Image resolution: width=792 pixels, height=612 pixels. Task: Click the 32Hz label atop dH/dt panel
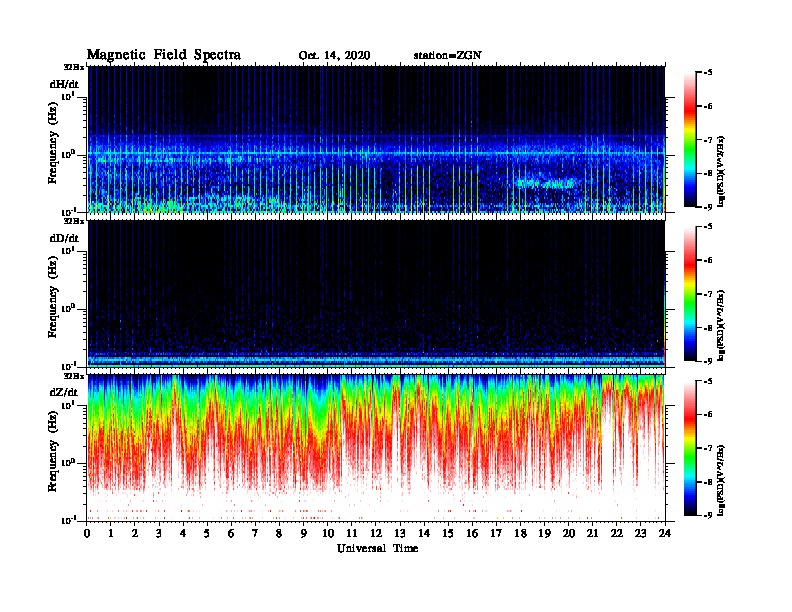click(74, 67)
